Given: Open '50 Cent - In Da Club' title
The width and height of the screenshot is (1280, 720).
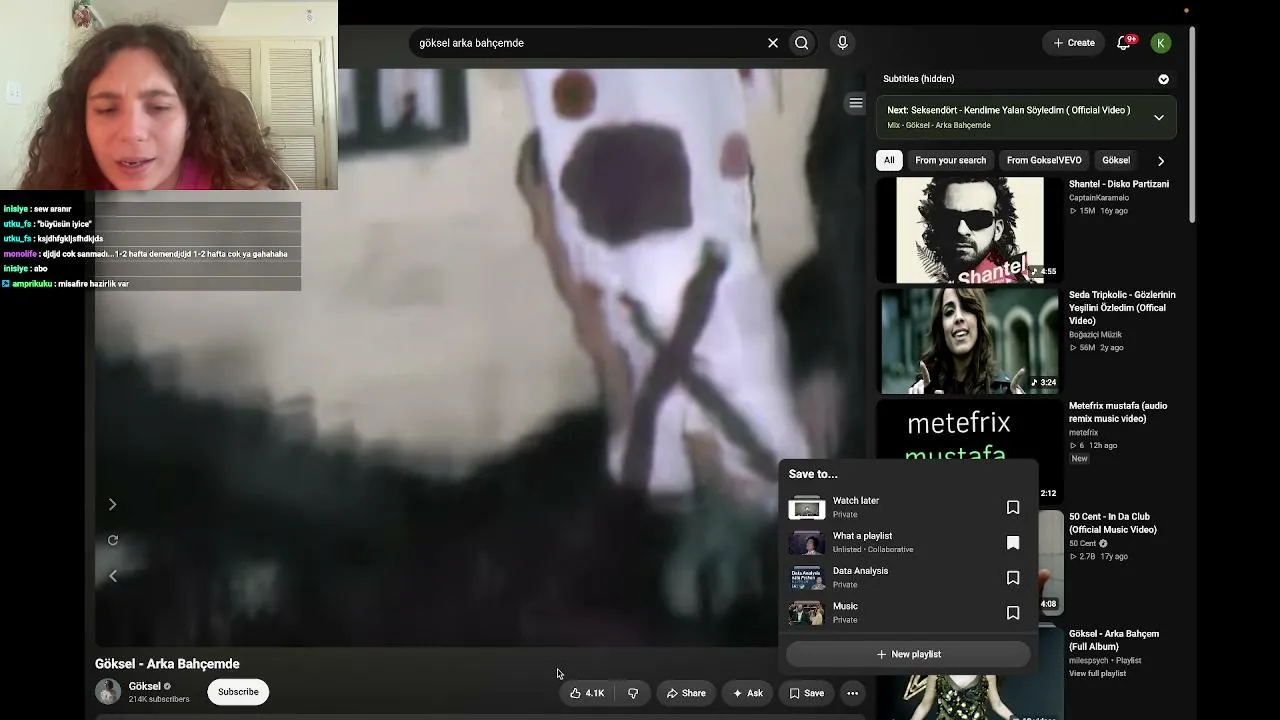Looking at the screenshot, I should coord(1113,523).
